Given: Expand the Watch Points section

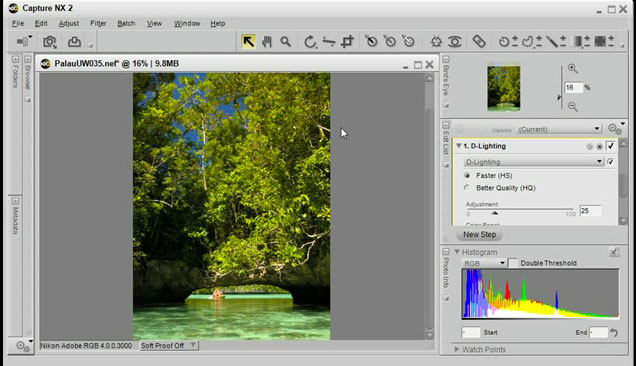Looking at the screenshot, I should tap(457, 349).
